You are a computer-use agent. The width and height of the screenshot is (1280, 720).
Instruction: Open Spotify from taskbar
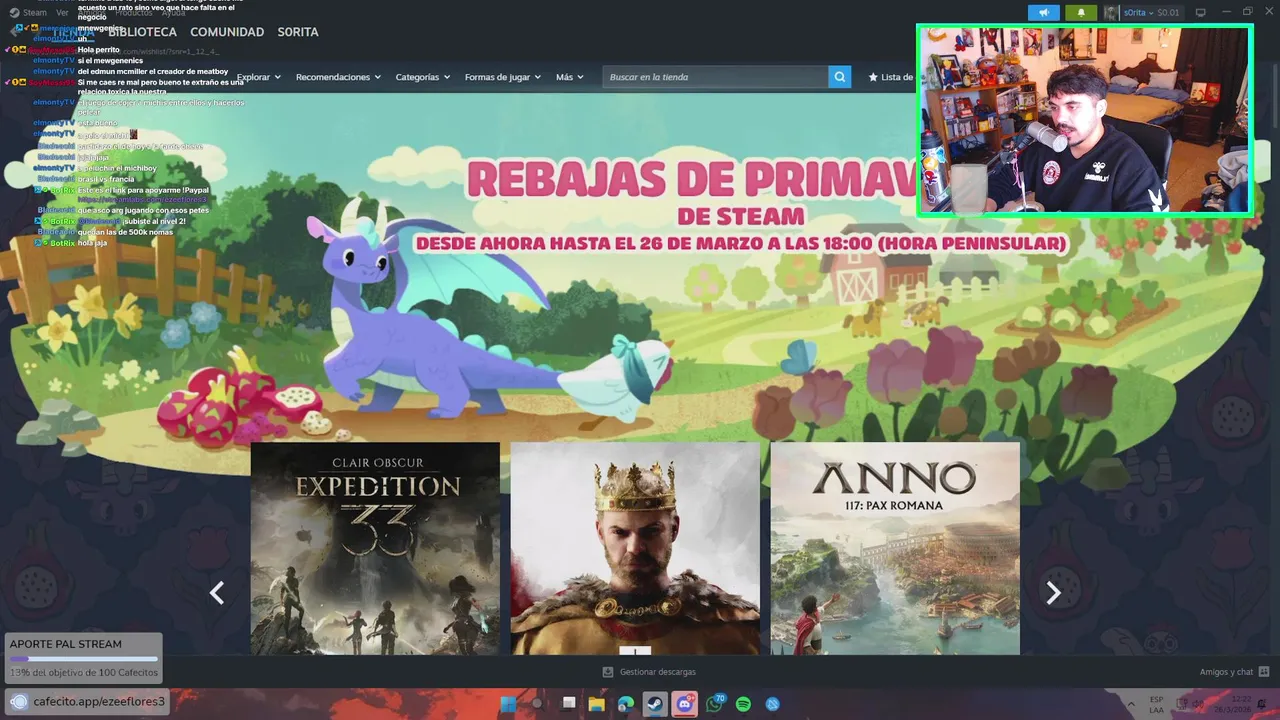[743, 704]
